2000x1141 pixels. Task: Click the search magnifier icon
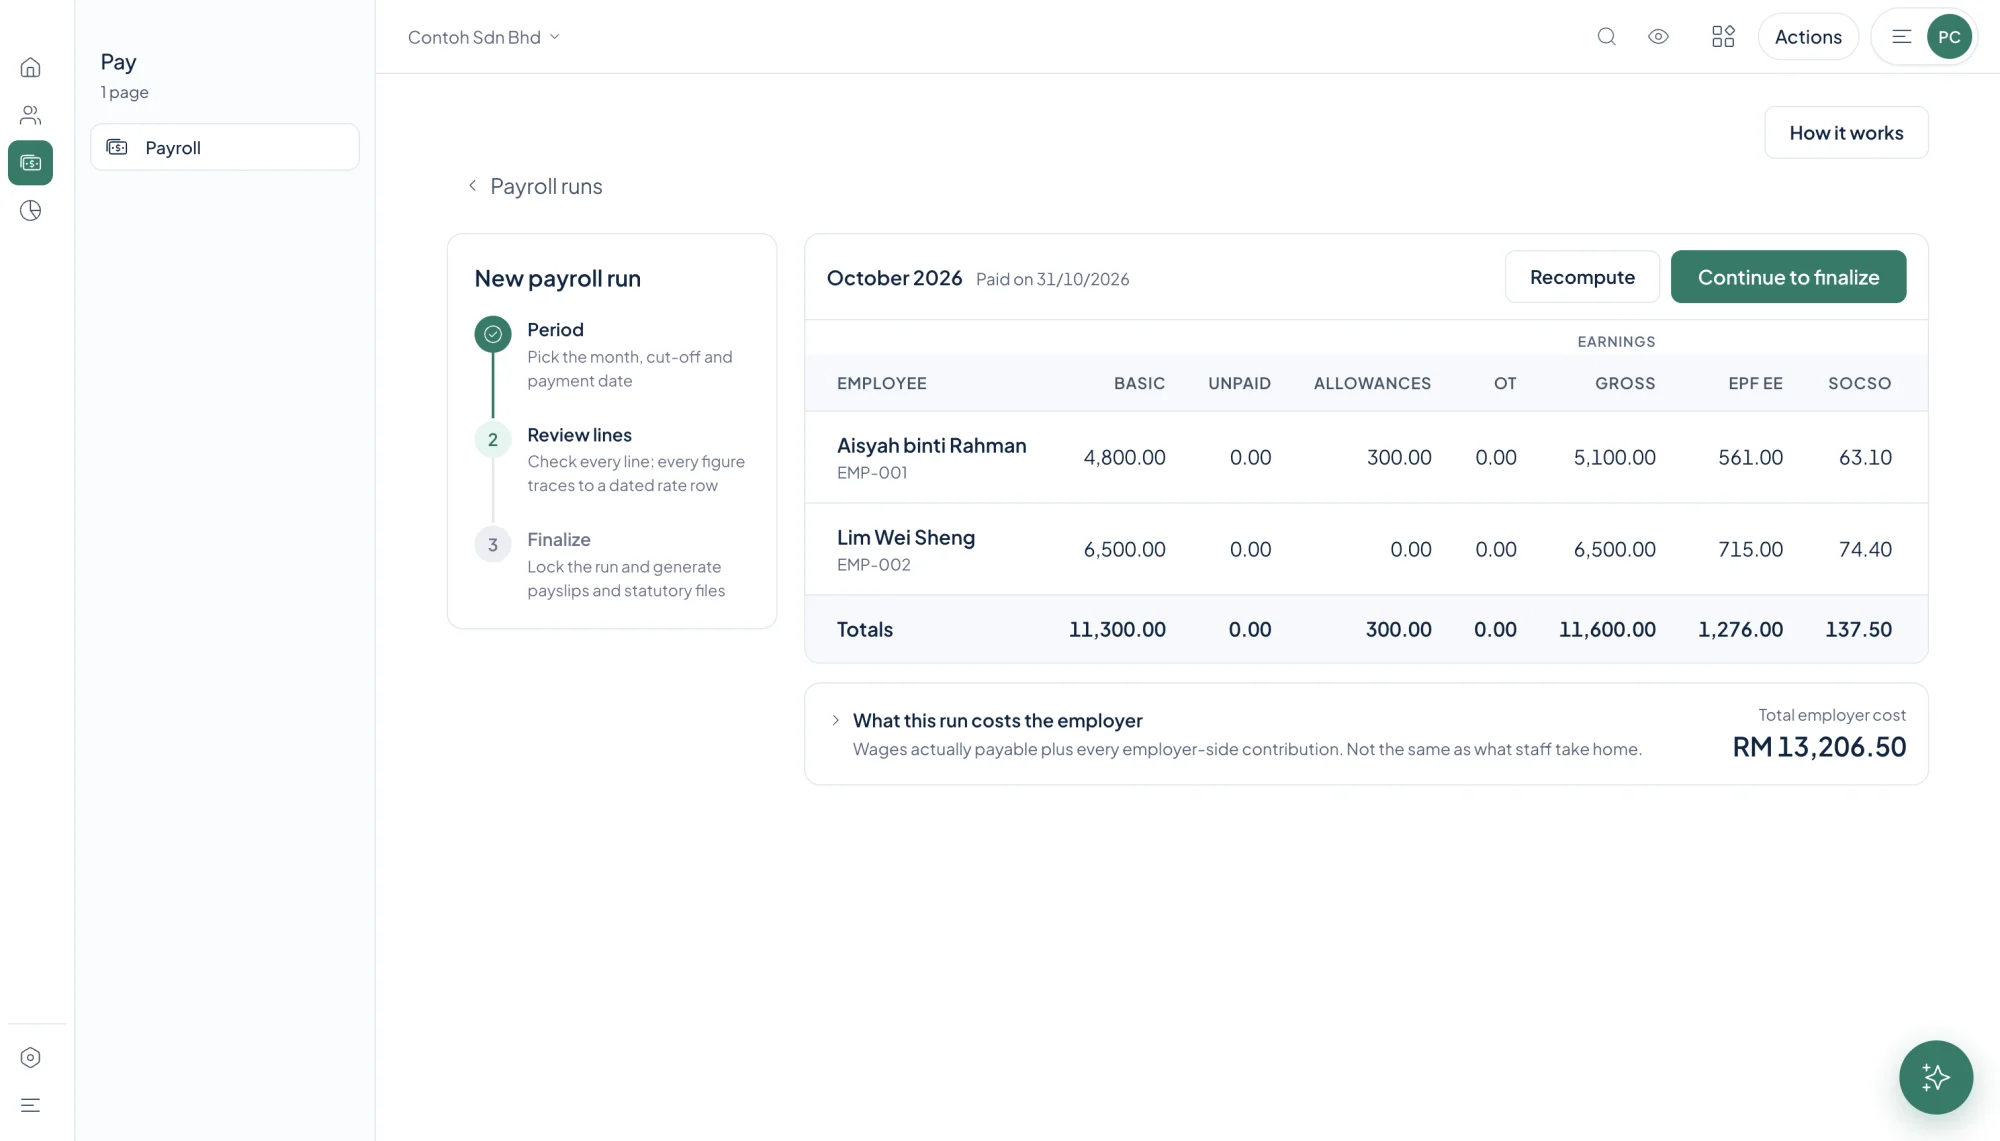point(1606,37)
